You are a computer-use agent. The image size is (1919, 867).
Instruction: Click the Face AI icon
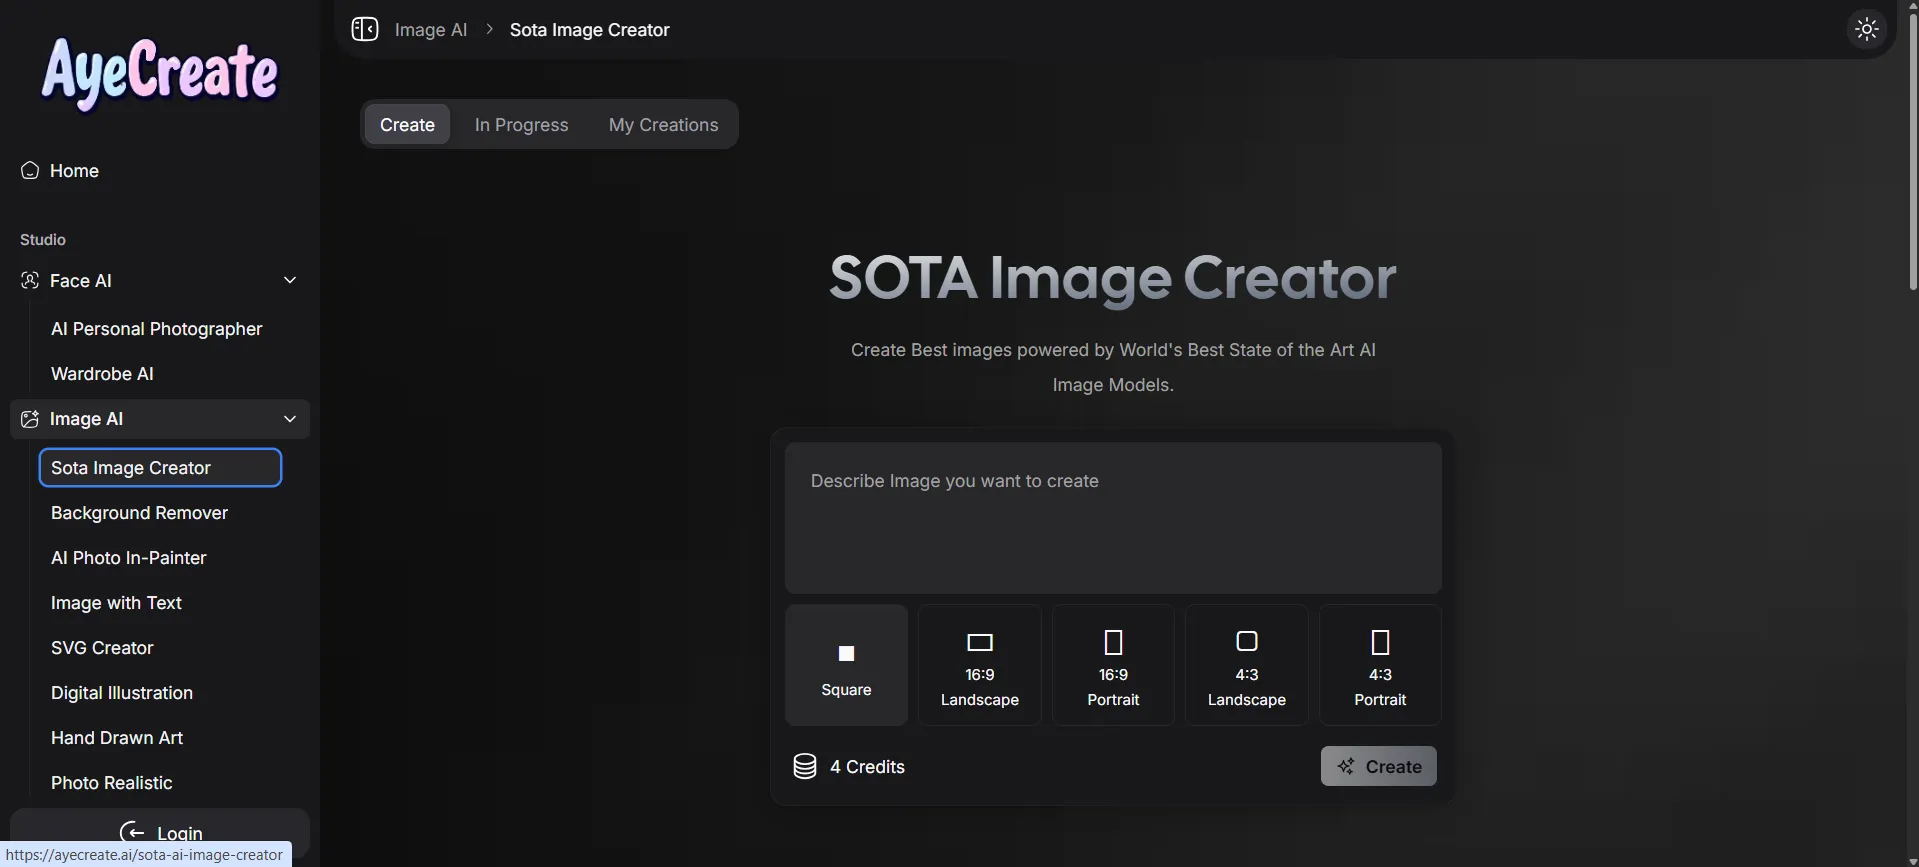pos(30,281)
